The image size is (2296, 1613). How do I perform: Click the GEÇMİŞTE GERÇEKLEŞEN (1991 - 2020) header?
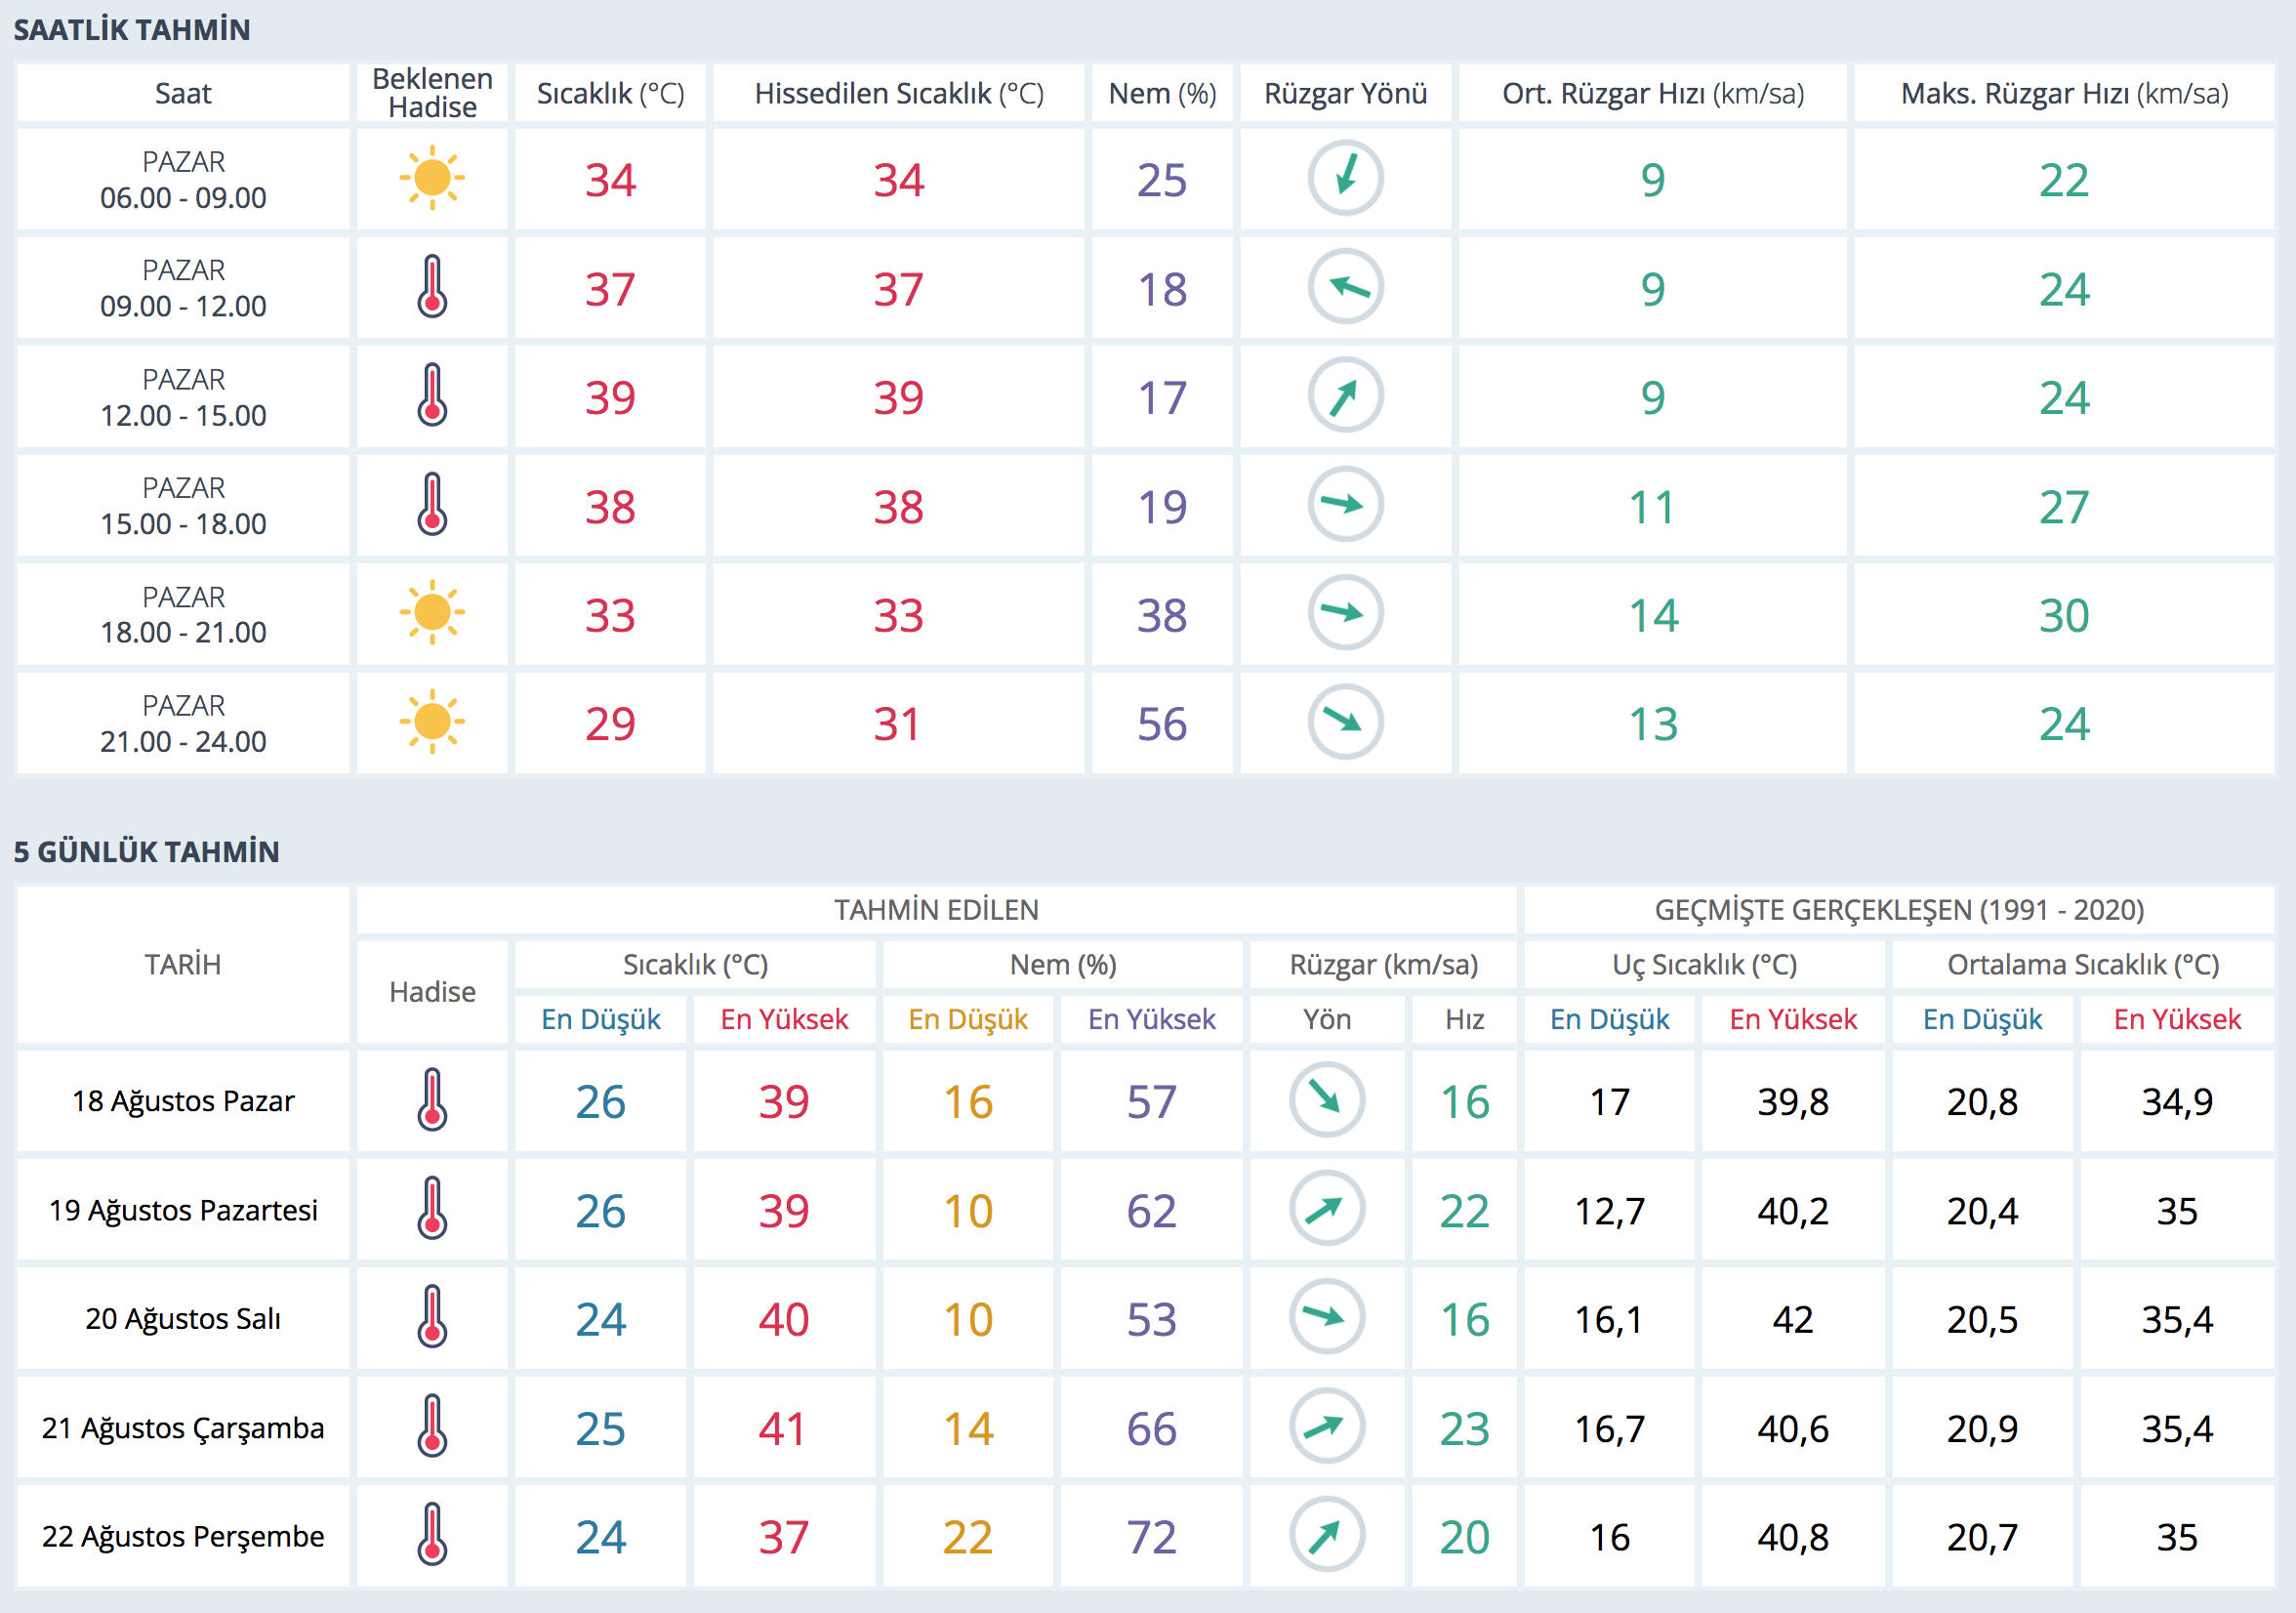[1898, 910]
